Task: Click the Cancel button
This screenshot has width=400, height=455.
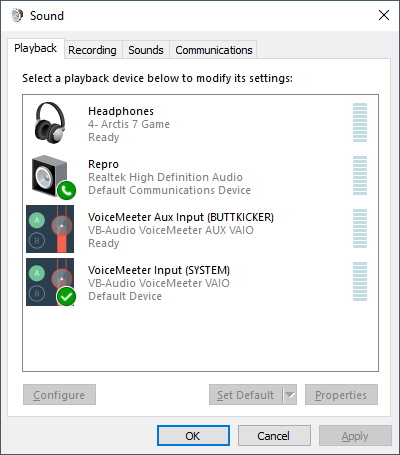Action: point(274,436)
